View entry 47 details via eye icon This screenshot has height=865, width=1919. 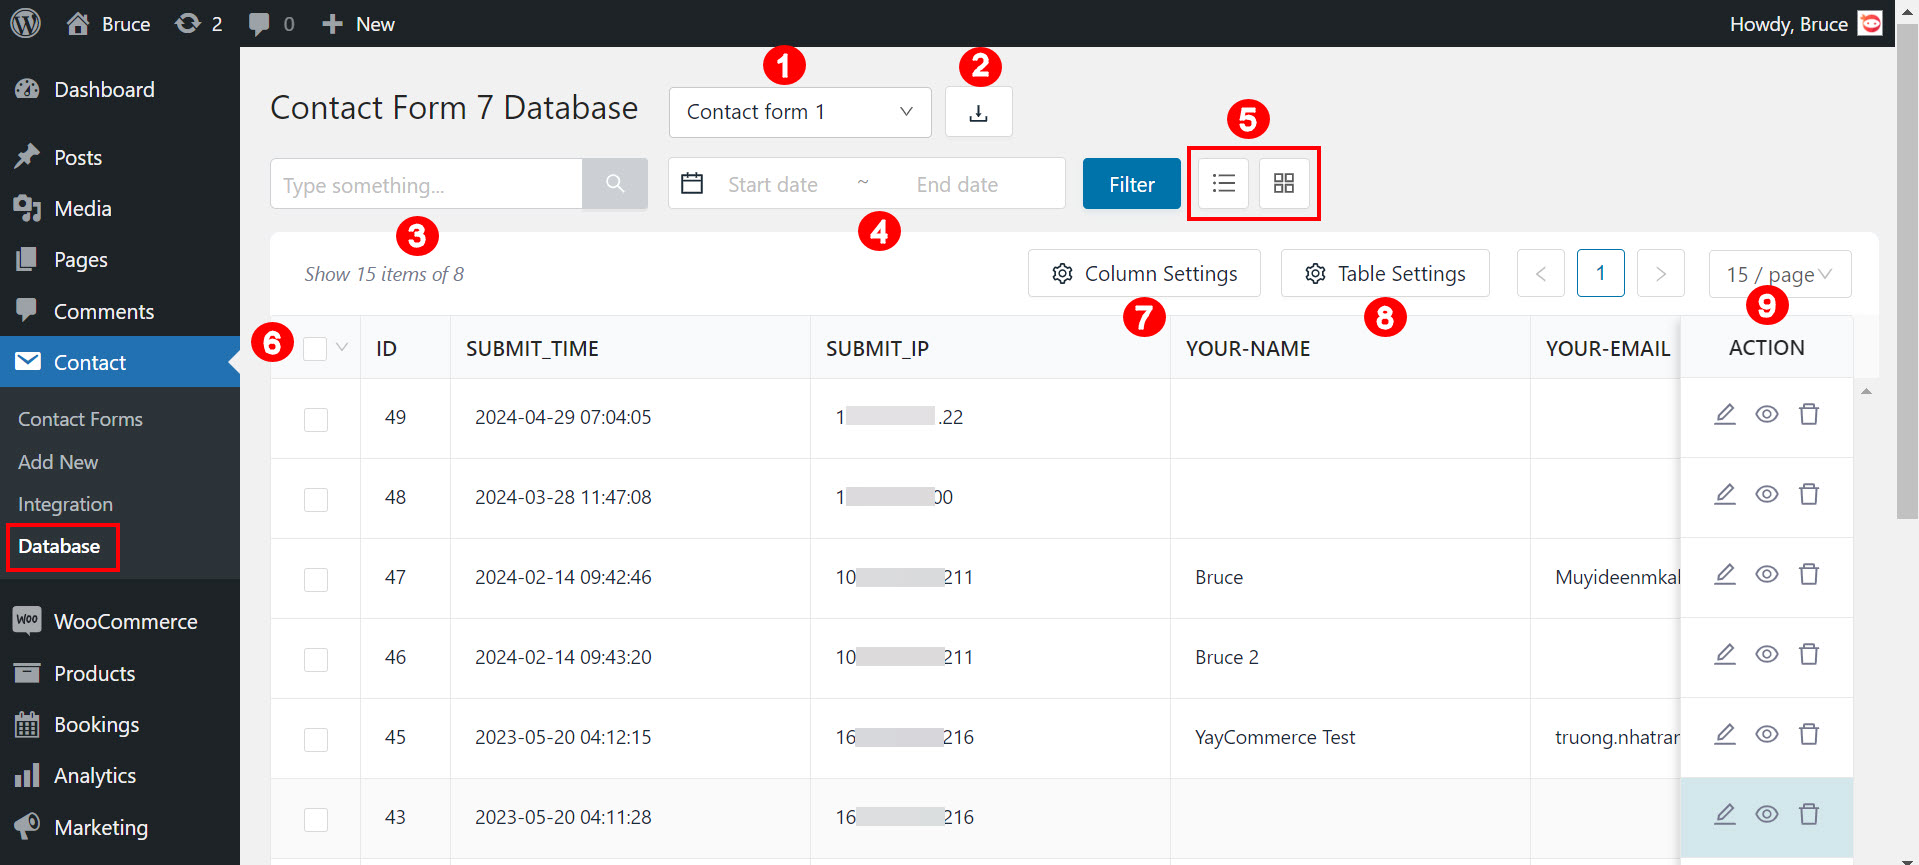(x=1766, y=574)
